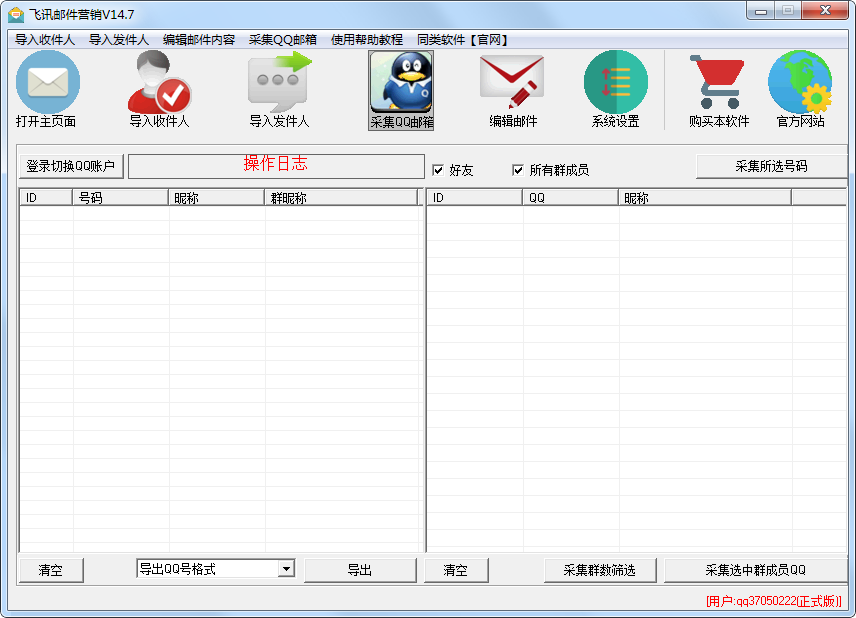Click the 登录切换QQ账户 button

pos(71,166)
